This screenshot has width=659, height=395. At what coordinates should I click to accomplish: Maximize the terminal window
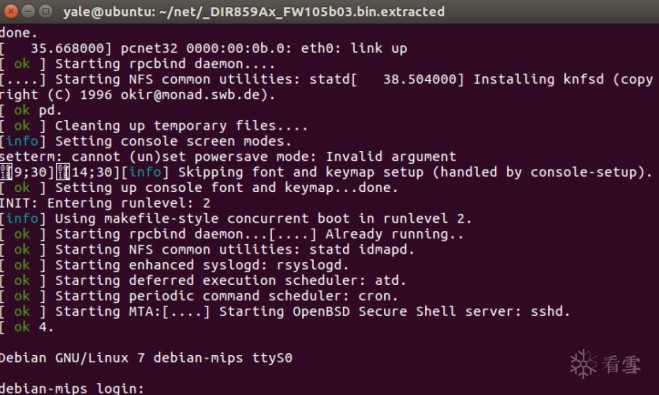[x=45, y=11]
